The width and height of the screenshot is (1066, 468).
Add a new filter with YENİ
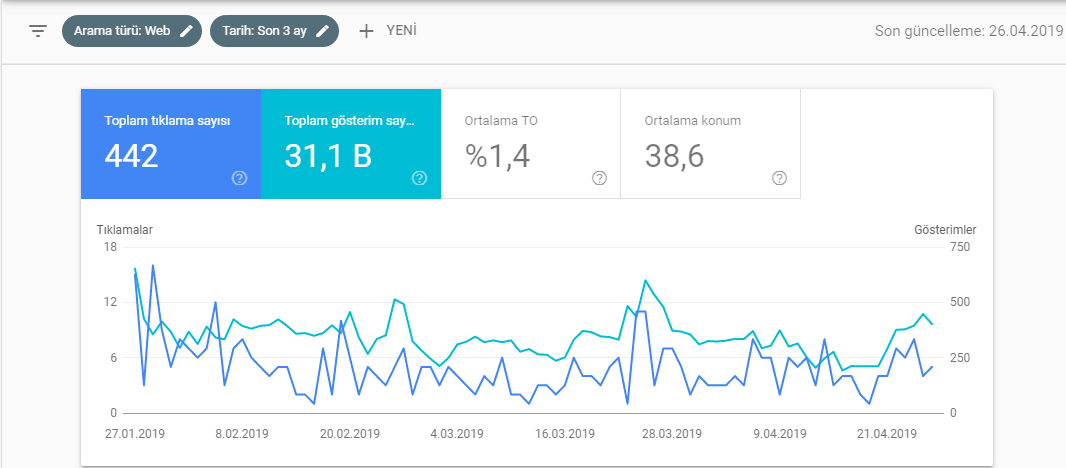[388, 31]
